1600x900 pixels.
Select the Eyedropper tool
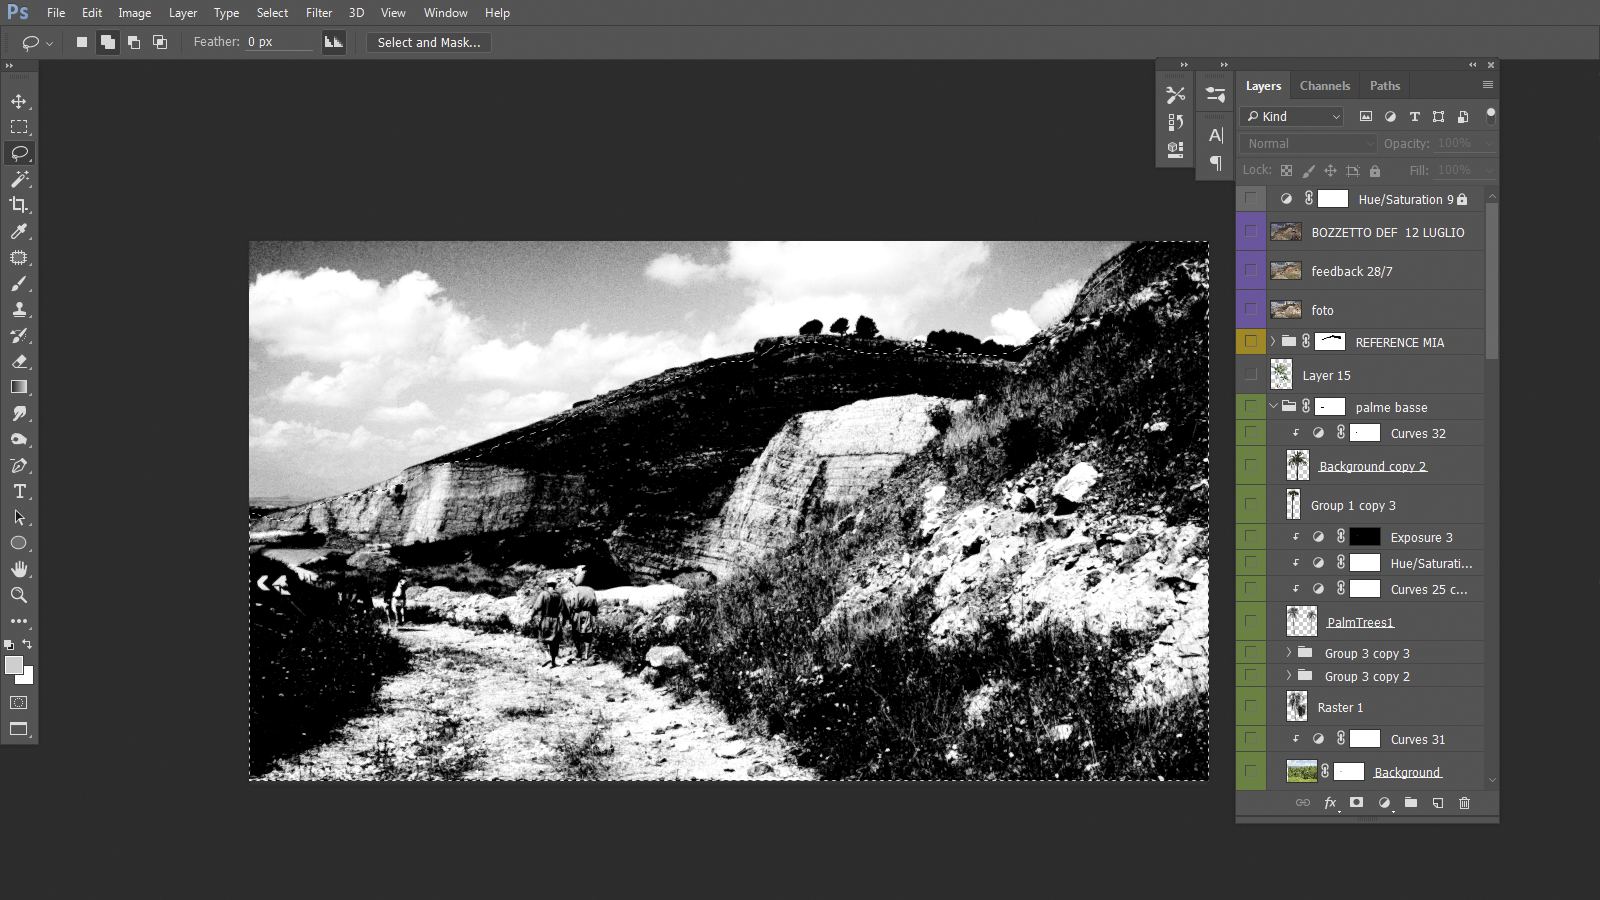pos(19,231)
